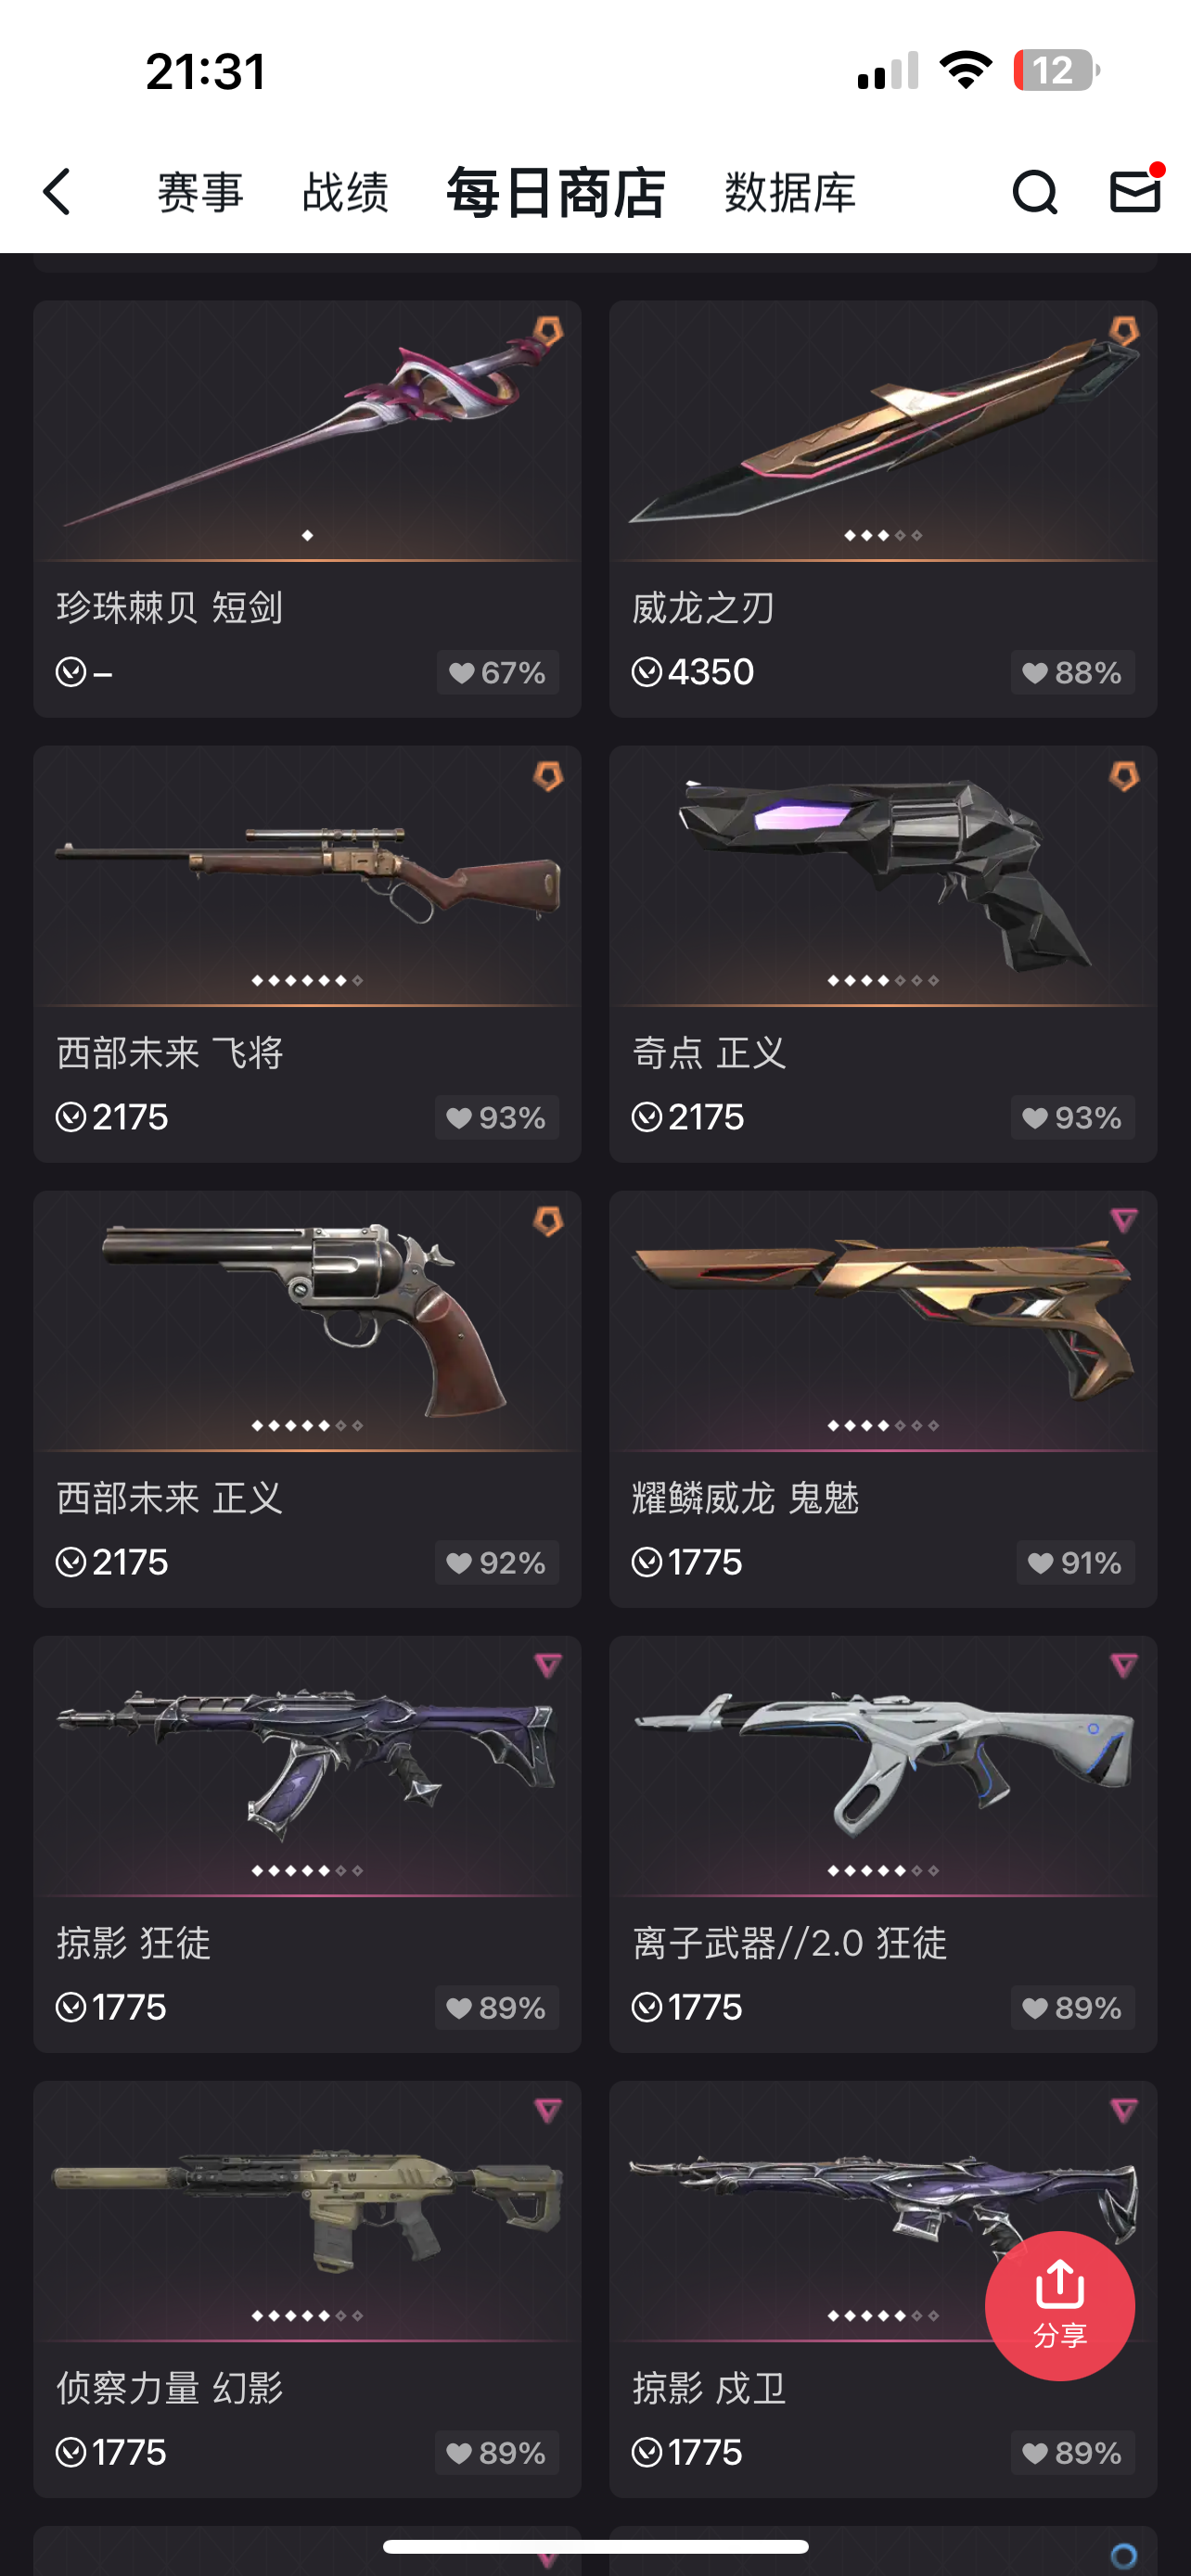Toggle the heart 91% on 耀鳞威龙 鬼魅
Image resolution: width=1191 pixels, height=2576 pixels.
point(1075,1562)
